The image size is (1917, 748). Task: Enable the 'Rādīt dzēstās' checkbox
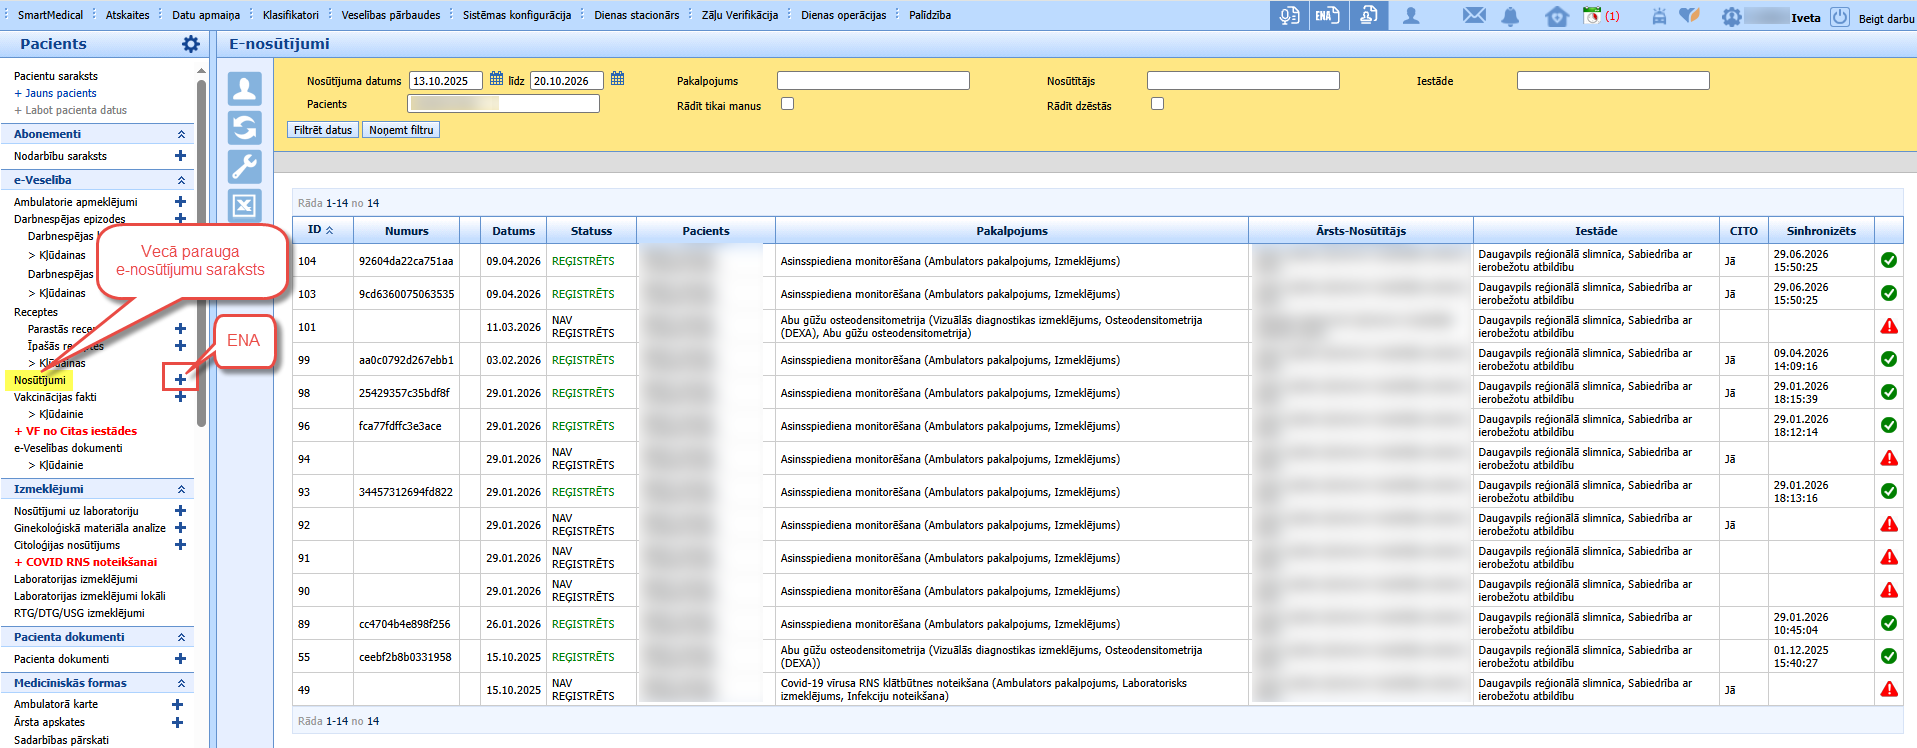click(1158, 104)
